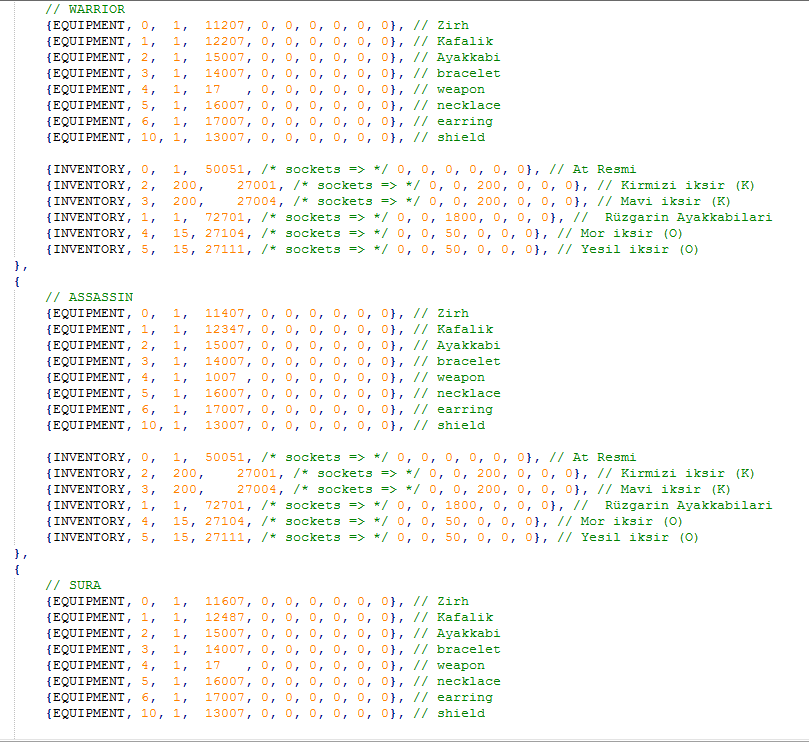Select necklace value 16007 in the Assassin block
809x742 pixels.
pyautogui.click(x=224, y=393)
